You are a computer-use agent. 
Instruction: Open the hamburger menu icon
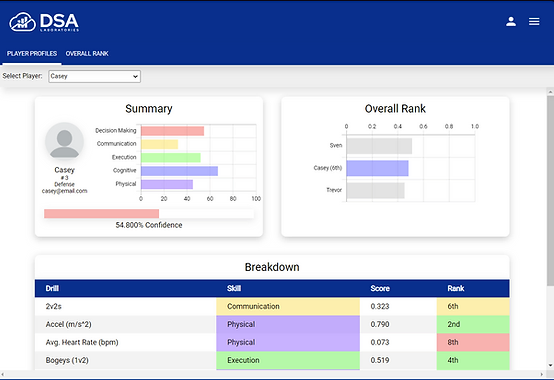click(534, 22)
